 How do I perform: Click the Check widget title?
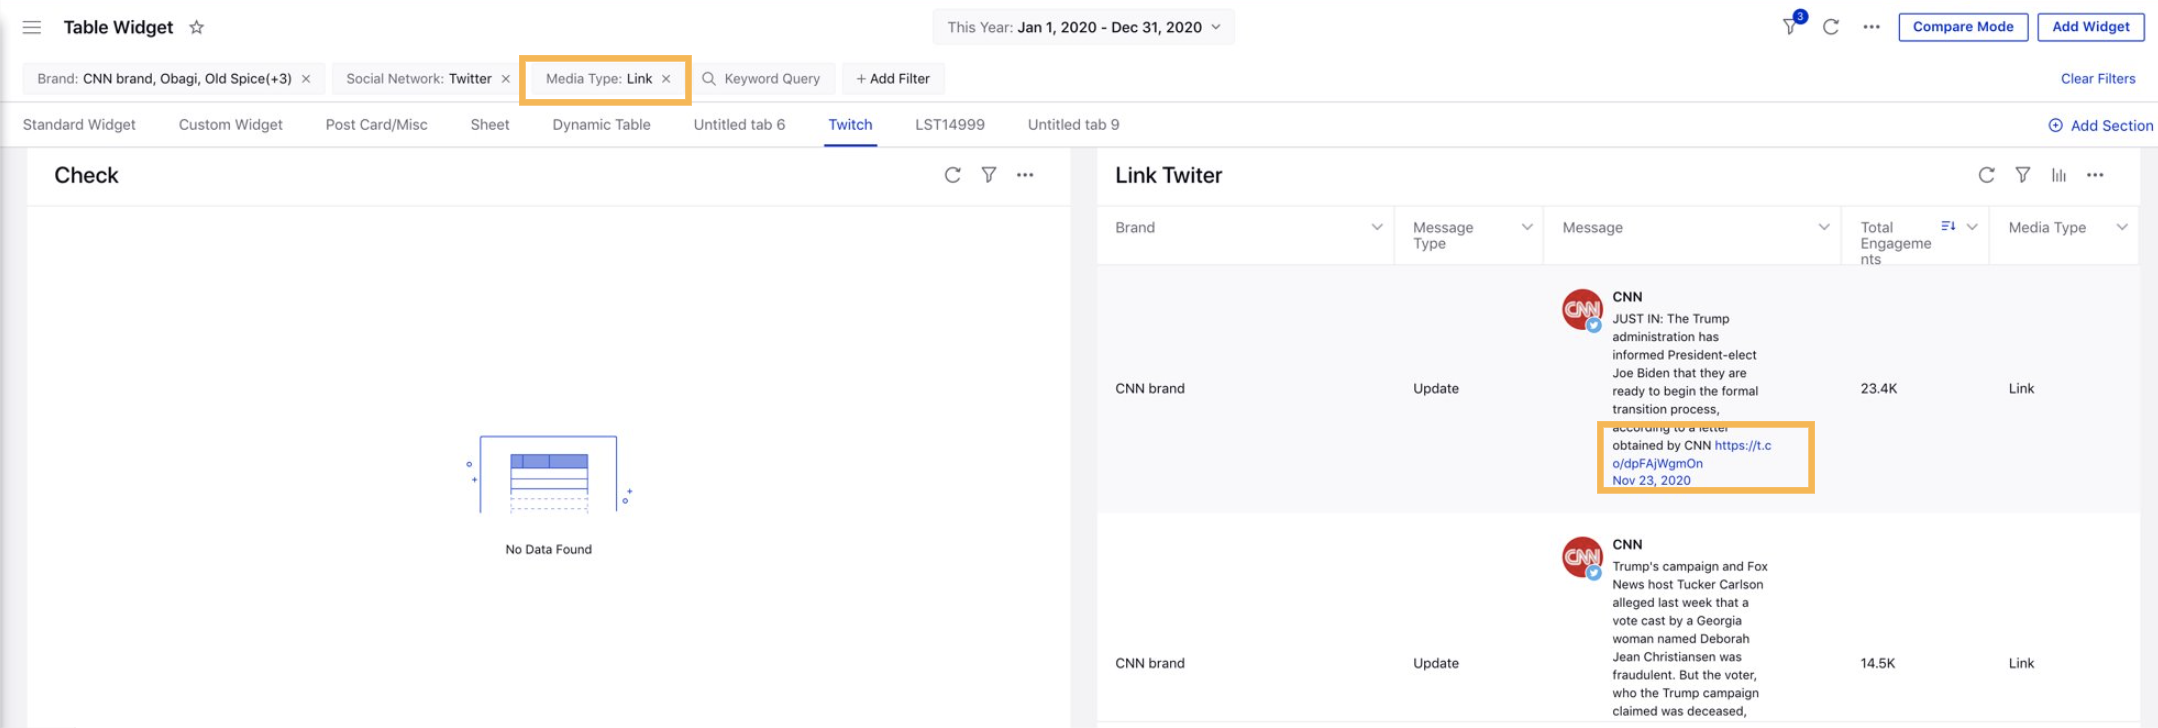coord(86,175)
